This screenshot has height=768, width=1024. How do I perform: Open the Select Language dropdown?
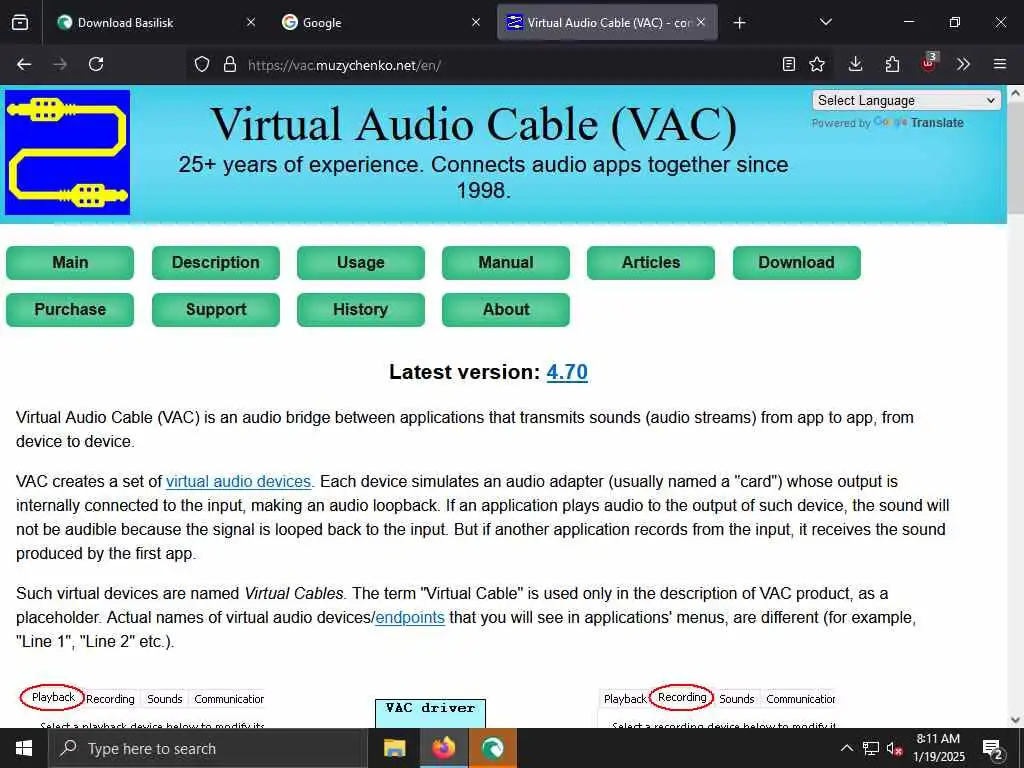click(x=906, y=101)
